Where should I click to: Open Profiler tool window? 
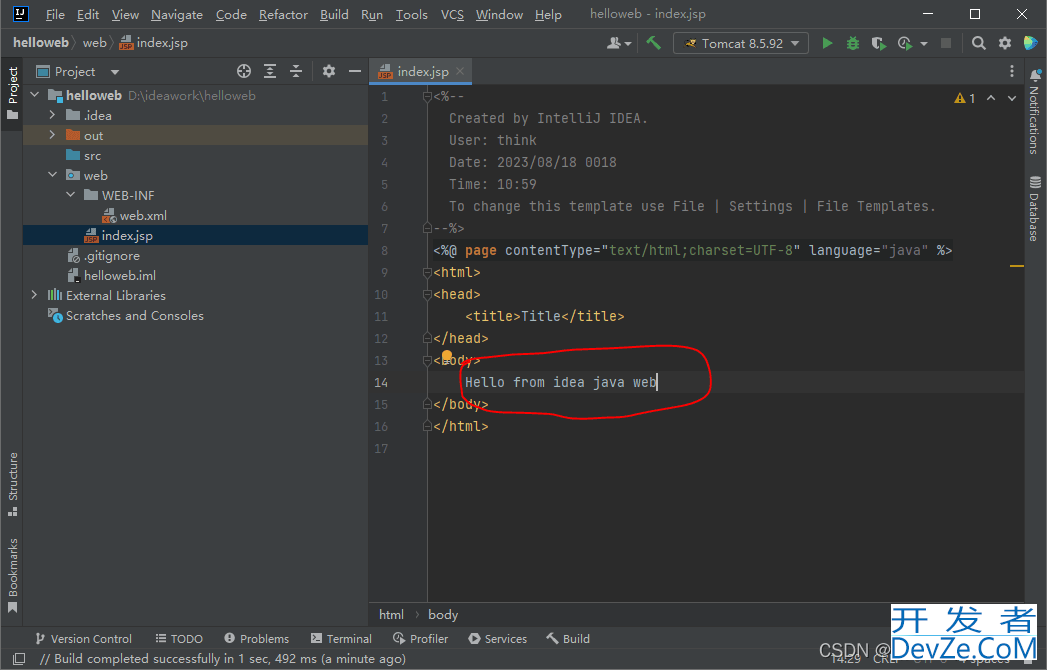pos(421,639)
